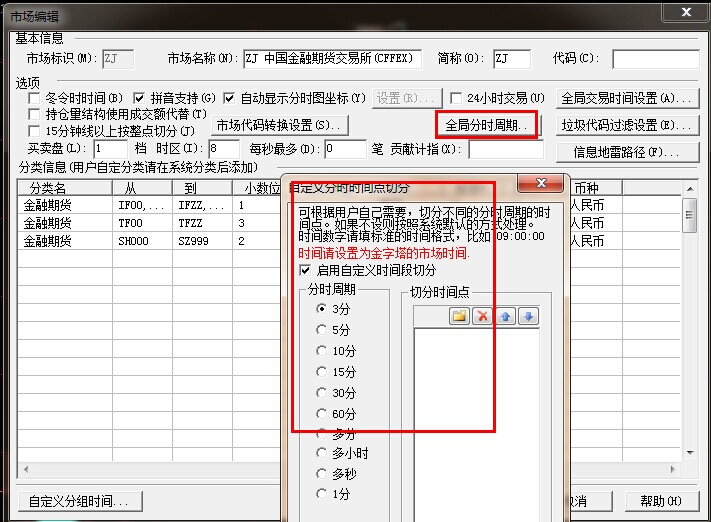This screenshot has height=522, width=711.
Task: Click the move down arrow icon
Action: (x=527, y=316)
